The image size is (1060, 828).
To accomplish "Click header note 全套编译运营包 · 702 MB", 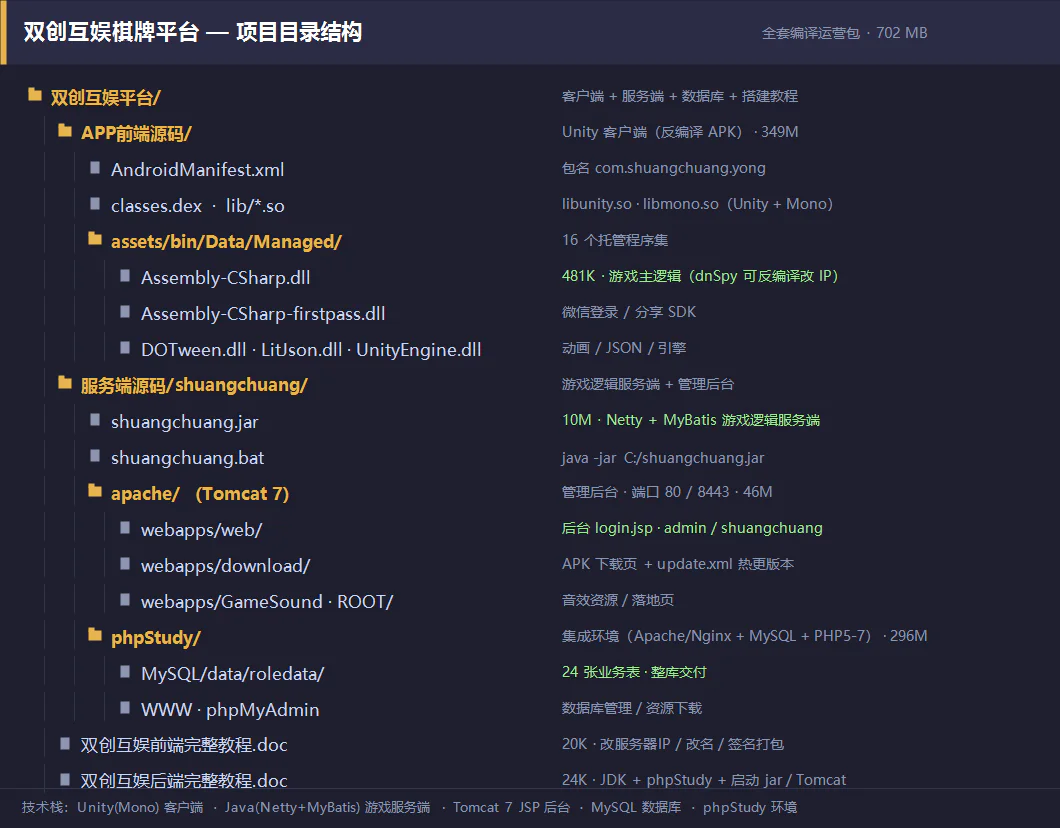I will pos(844,32).
